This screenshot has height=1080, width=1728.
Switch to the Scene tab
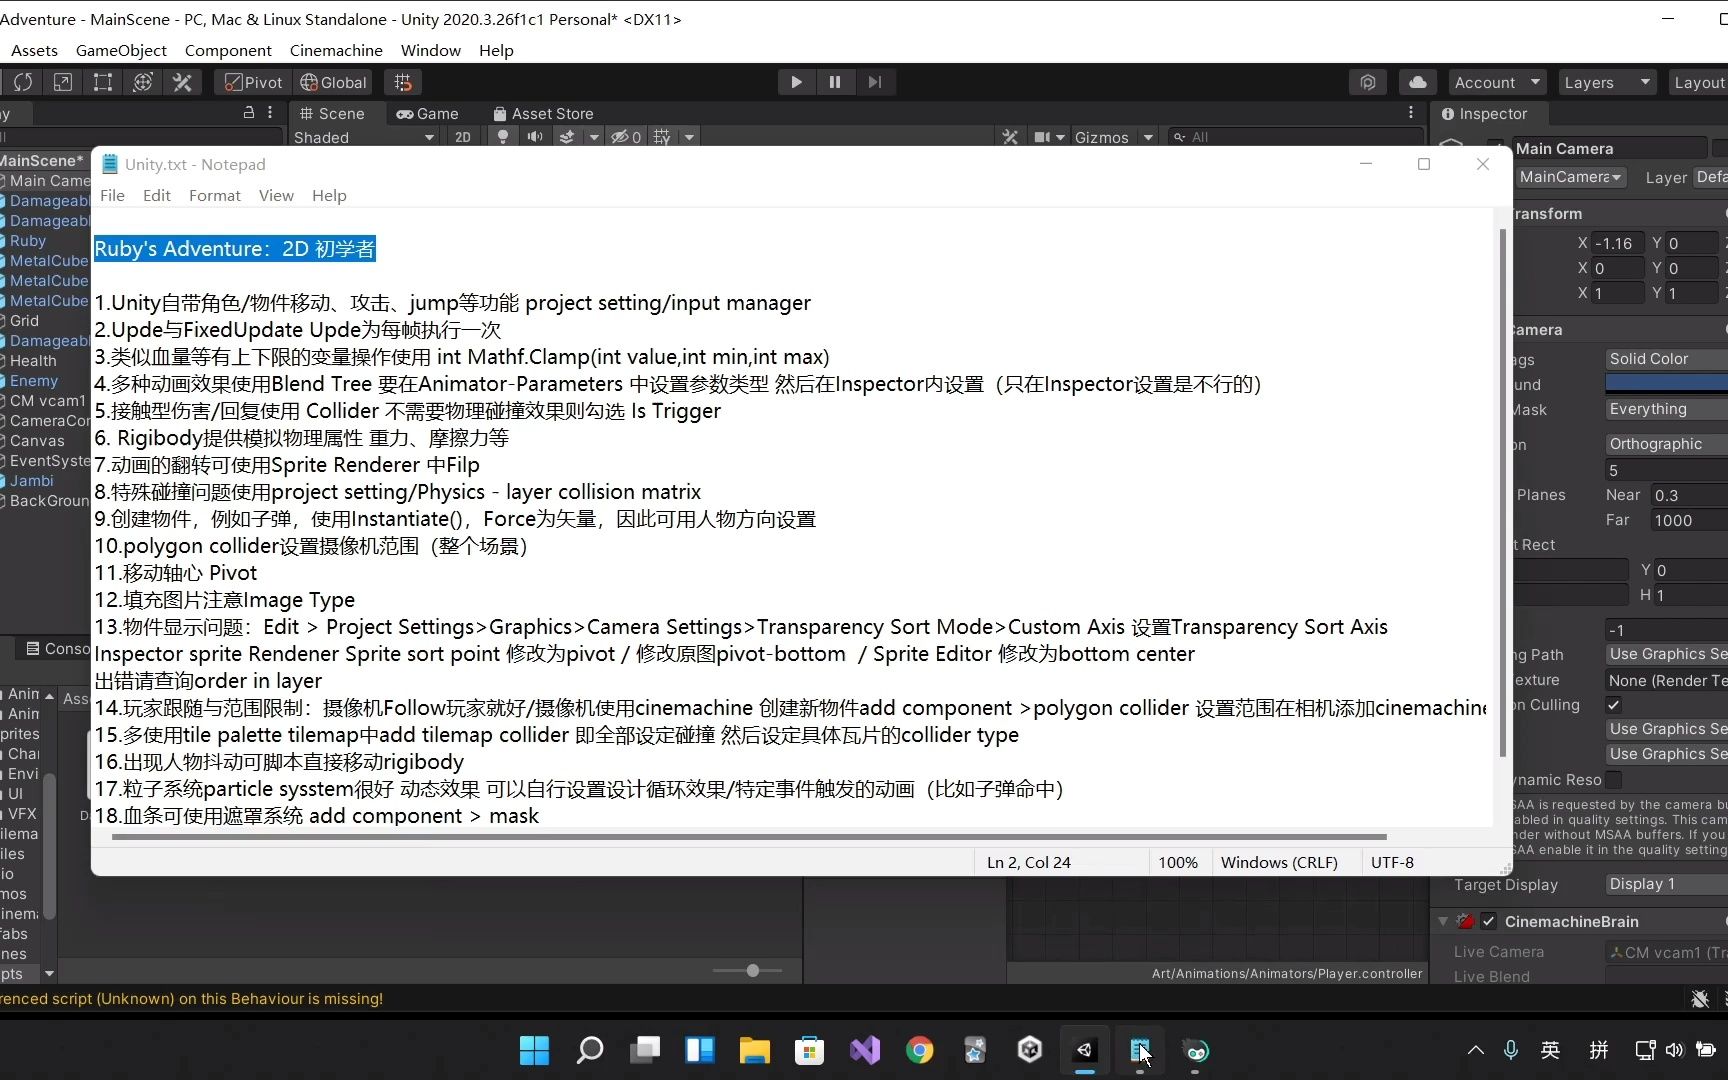pos(333,113)
